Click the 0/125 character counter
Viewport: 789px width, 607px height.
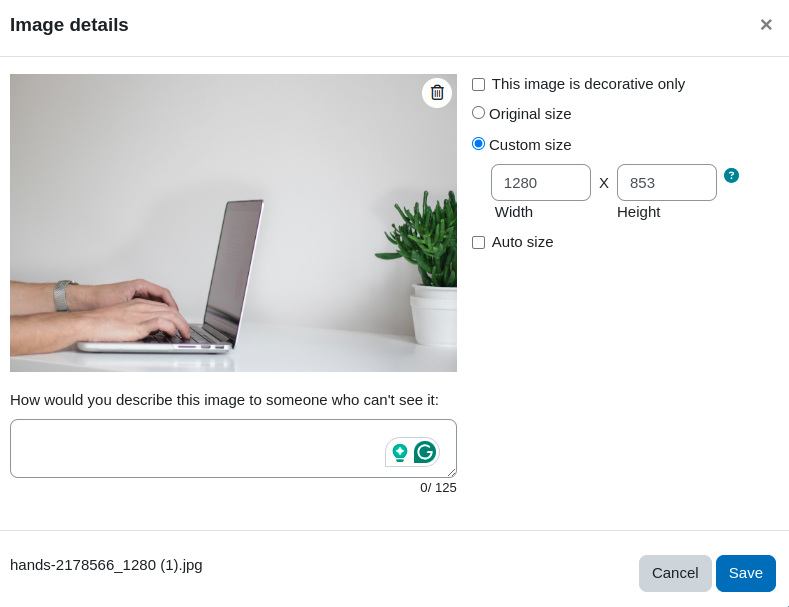(x=438, y=488)
